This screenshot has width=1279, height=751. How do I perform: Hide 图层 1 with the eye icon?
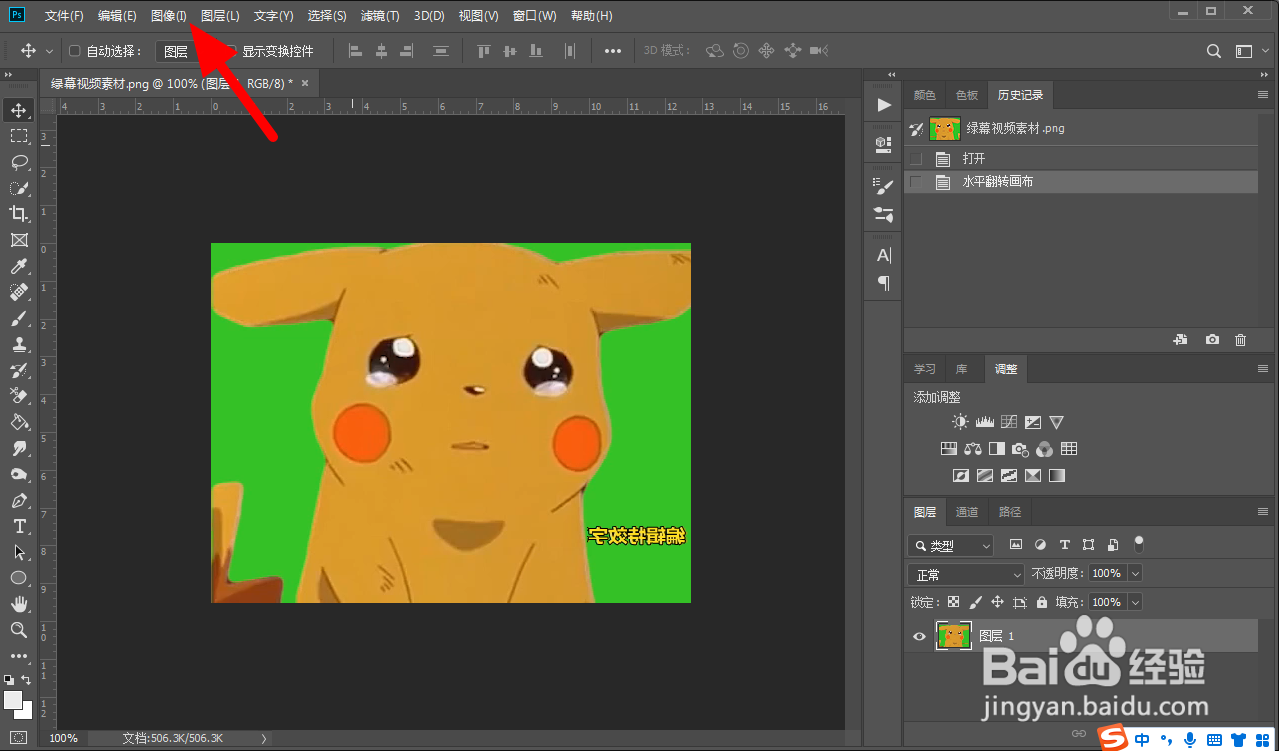tap(919, 636)
